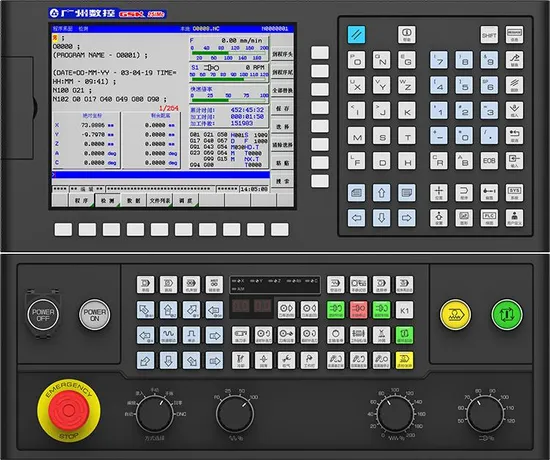Select the 到程序头 on-screen side softkey
This screenshot has height=460, width=550.
point(282,54)
